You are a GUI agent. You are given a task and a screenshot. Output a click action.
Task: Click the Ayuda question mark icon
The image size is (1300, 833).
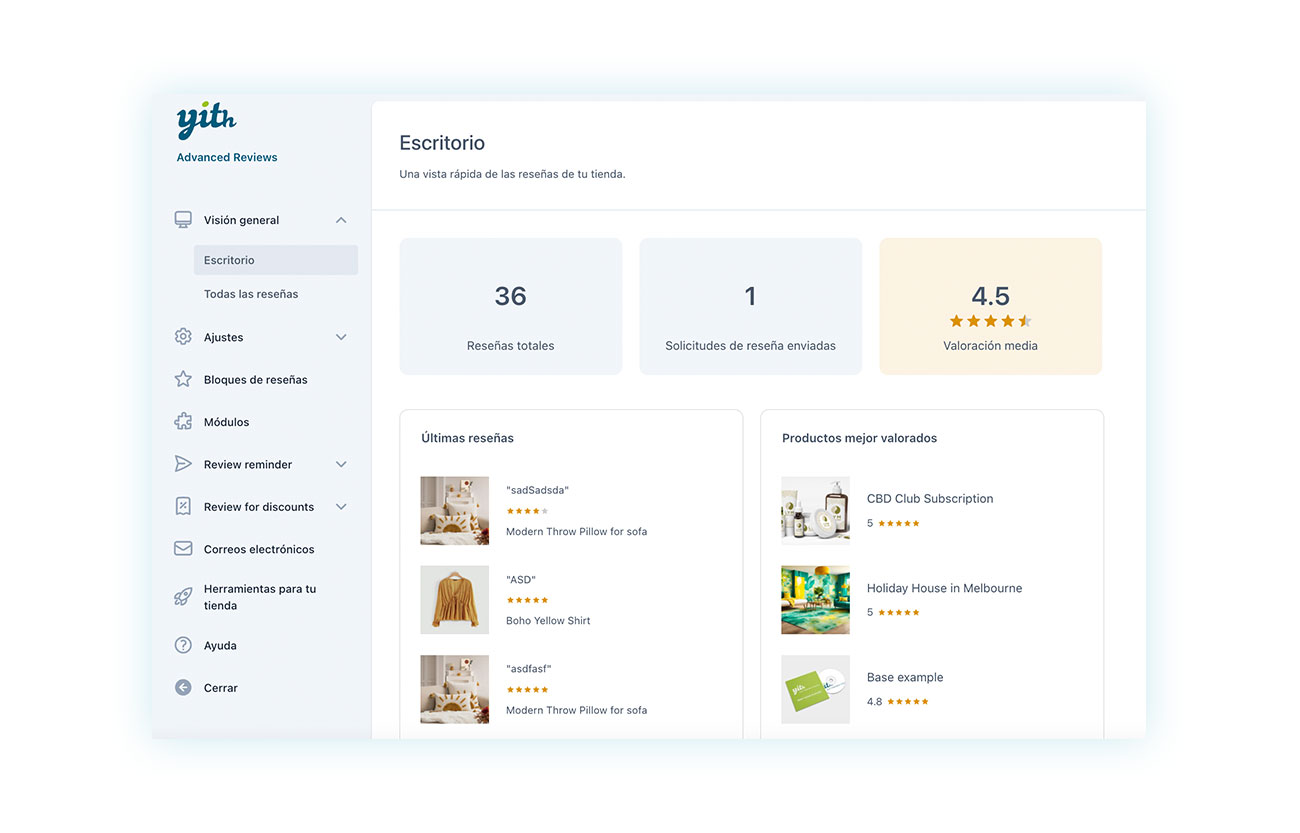pos(183,645)
